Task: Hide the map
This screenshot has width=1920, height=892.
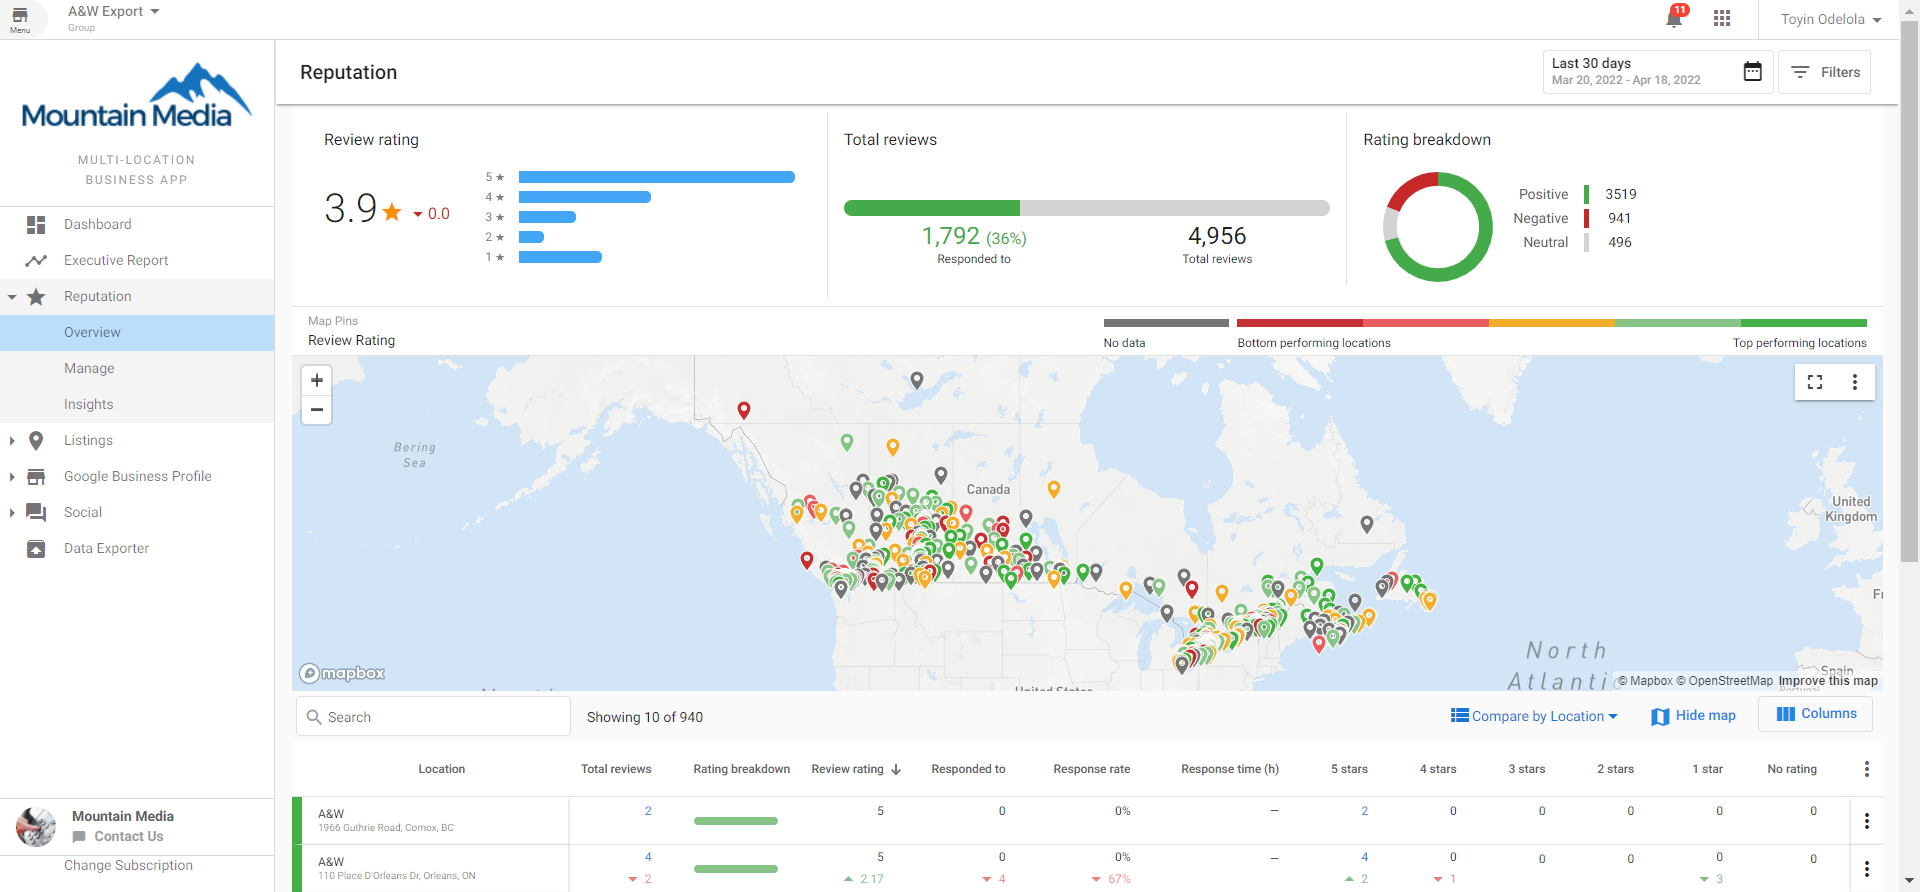Action: click(1693, 716)
